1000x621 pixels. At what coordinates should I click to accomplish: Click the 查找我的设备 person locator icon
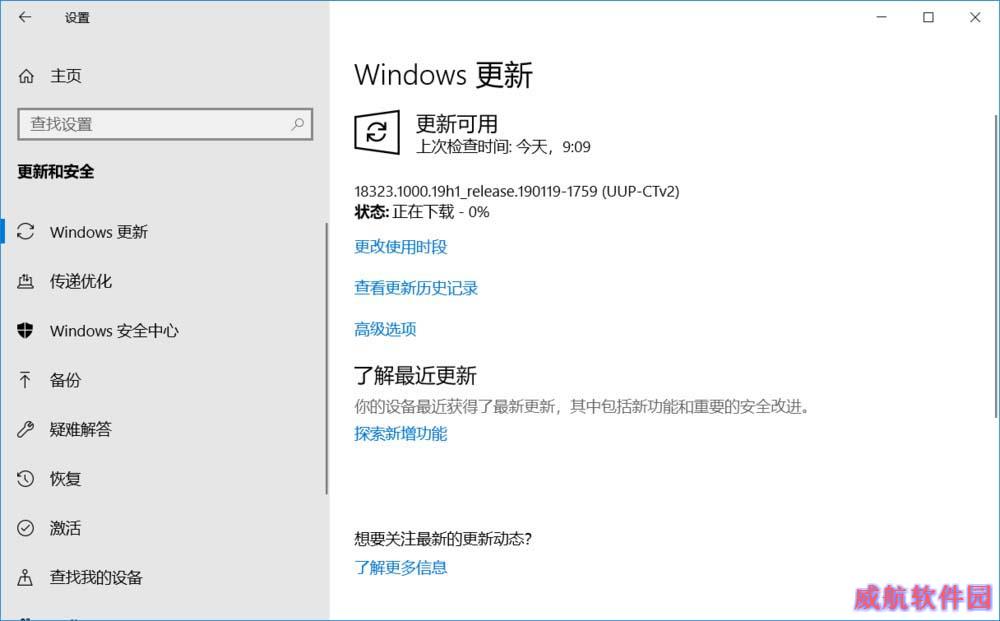tap(26, 578)
